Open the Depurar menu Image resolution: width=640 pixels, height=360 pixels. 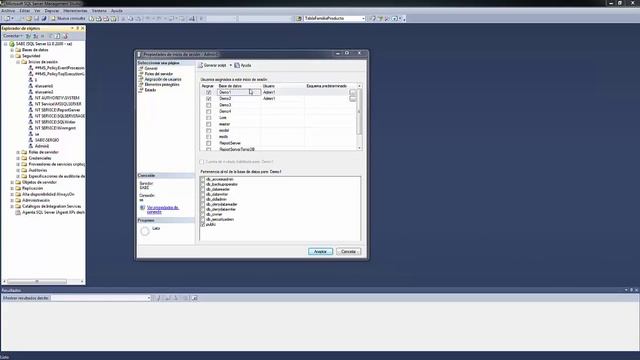tap(52, 11)
